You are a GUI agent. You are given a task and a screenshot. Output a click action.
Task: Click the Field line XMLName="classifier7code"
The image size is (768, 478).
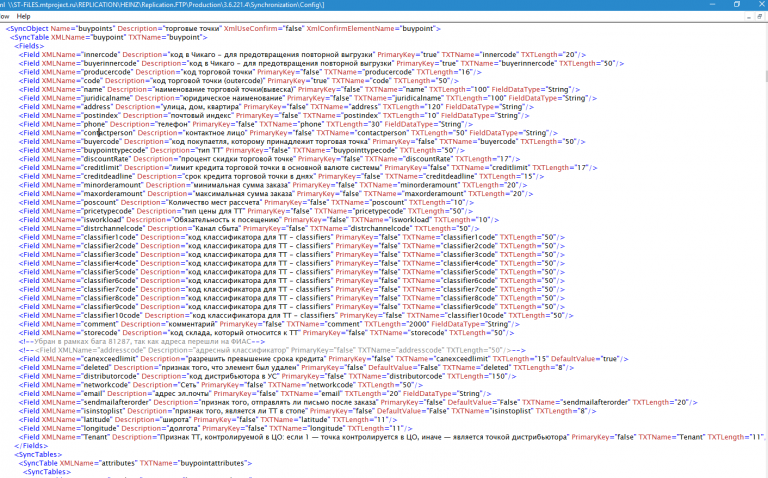(x=291, y=289)
